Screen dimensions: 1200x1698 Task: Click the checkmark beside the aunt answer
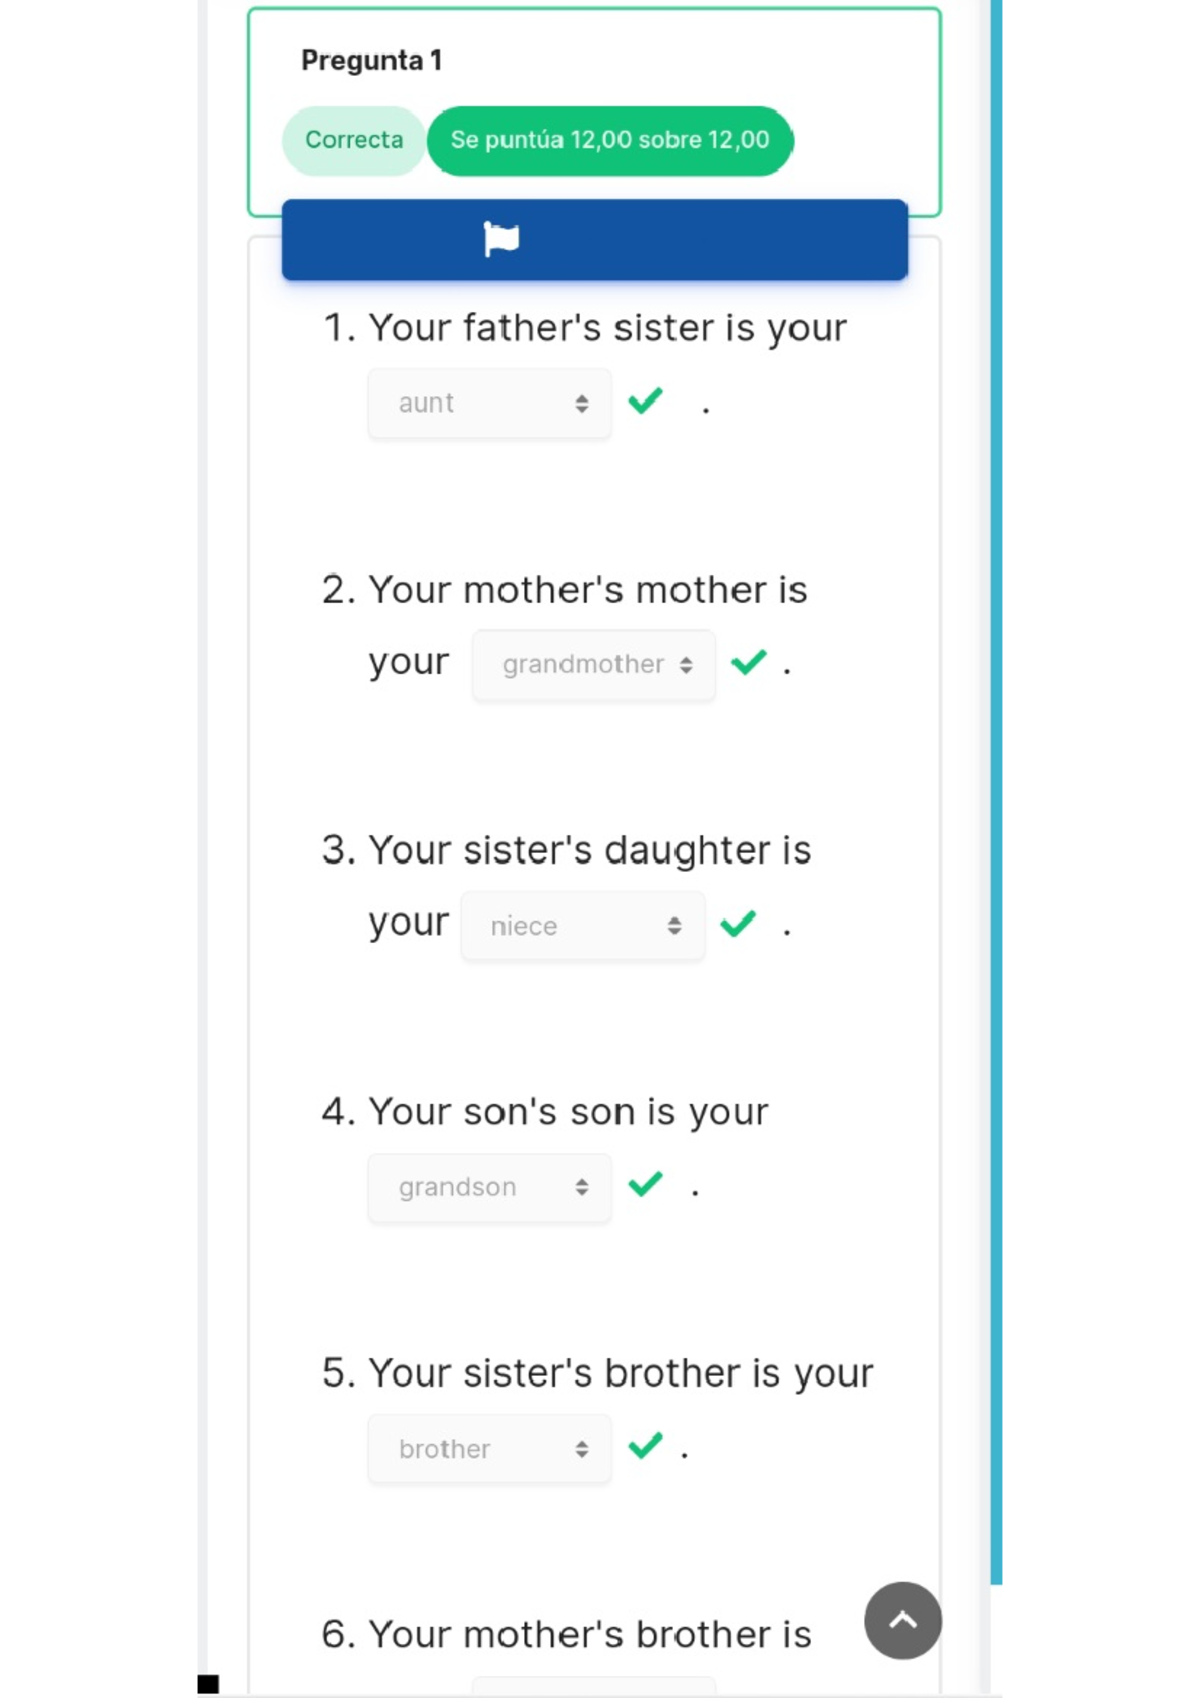[x=646, y=401]
